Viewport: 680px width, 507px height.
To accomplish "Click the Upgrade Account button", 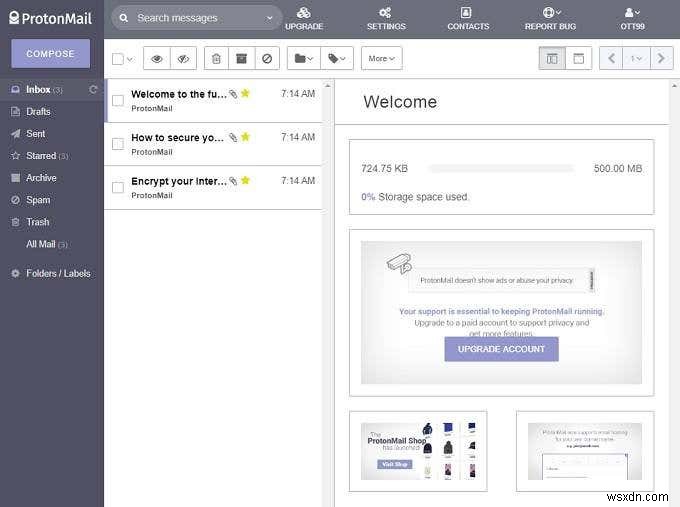I will (501, 349).
